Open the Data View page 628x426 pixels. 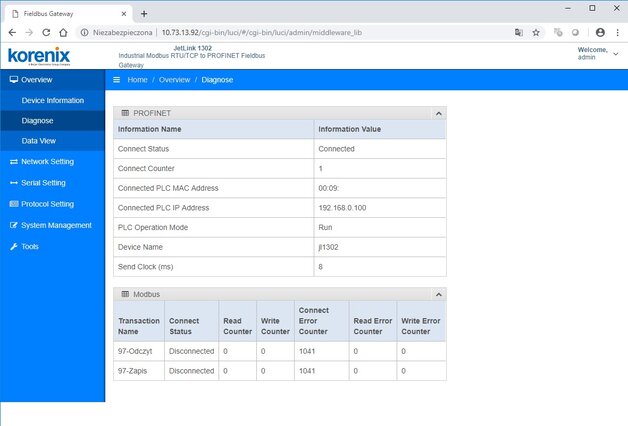38,141
